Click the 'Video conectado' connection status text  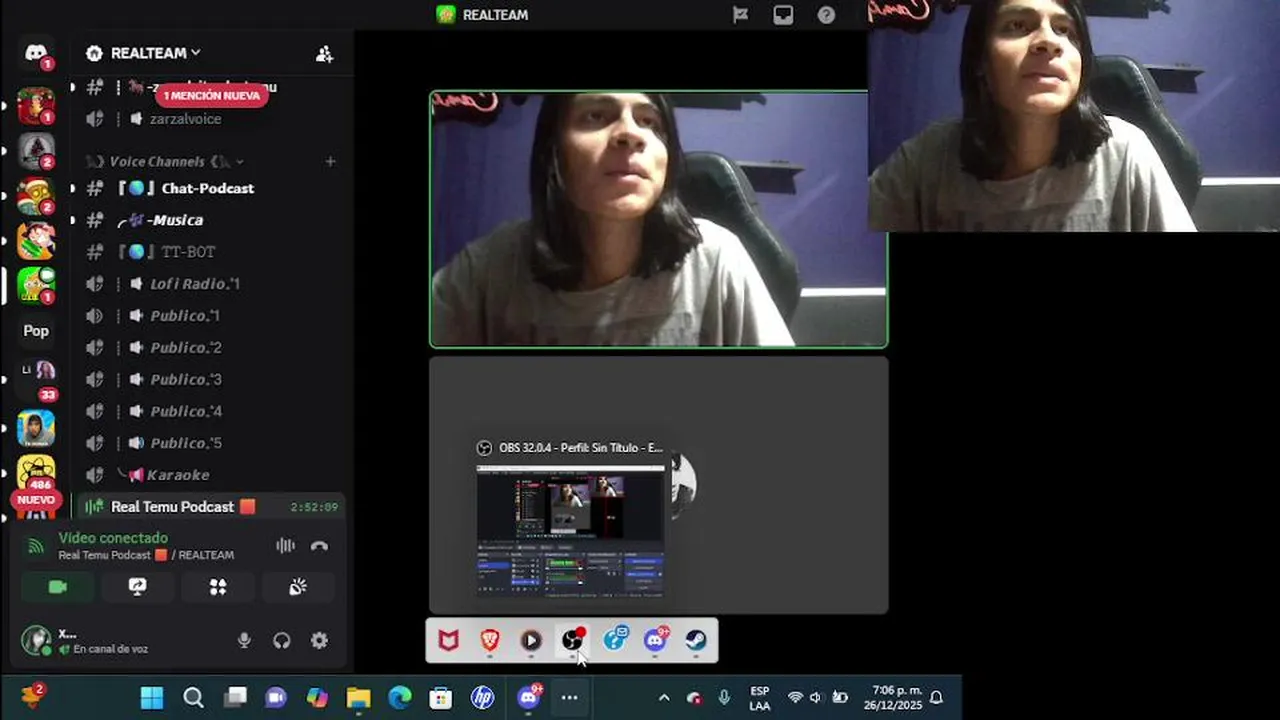113,538
